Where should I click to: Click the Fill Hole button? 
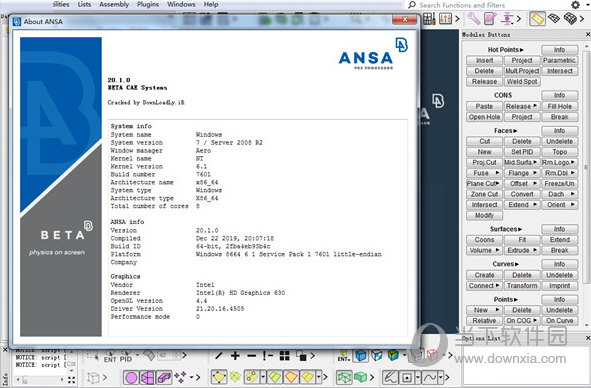pyautogui.click(x=559, y=106)
